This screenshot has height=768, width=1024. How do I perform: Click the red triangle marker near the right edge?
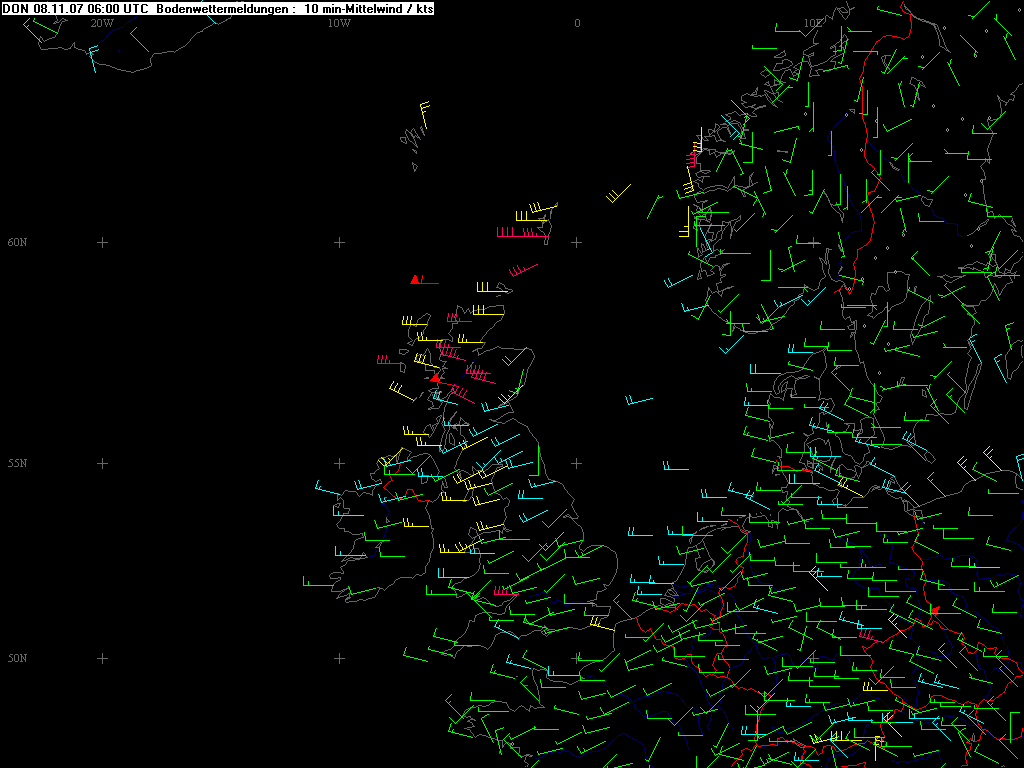pos(935,609)
